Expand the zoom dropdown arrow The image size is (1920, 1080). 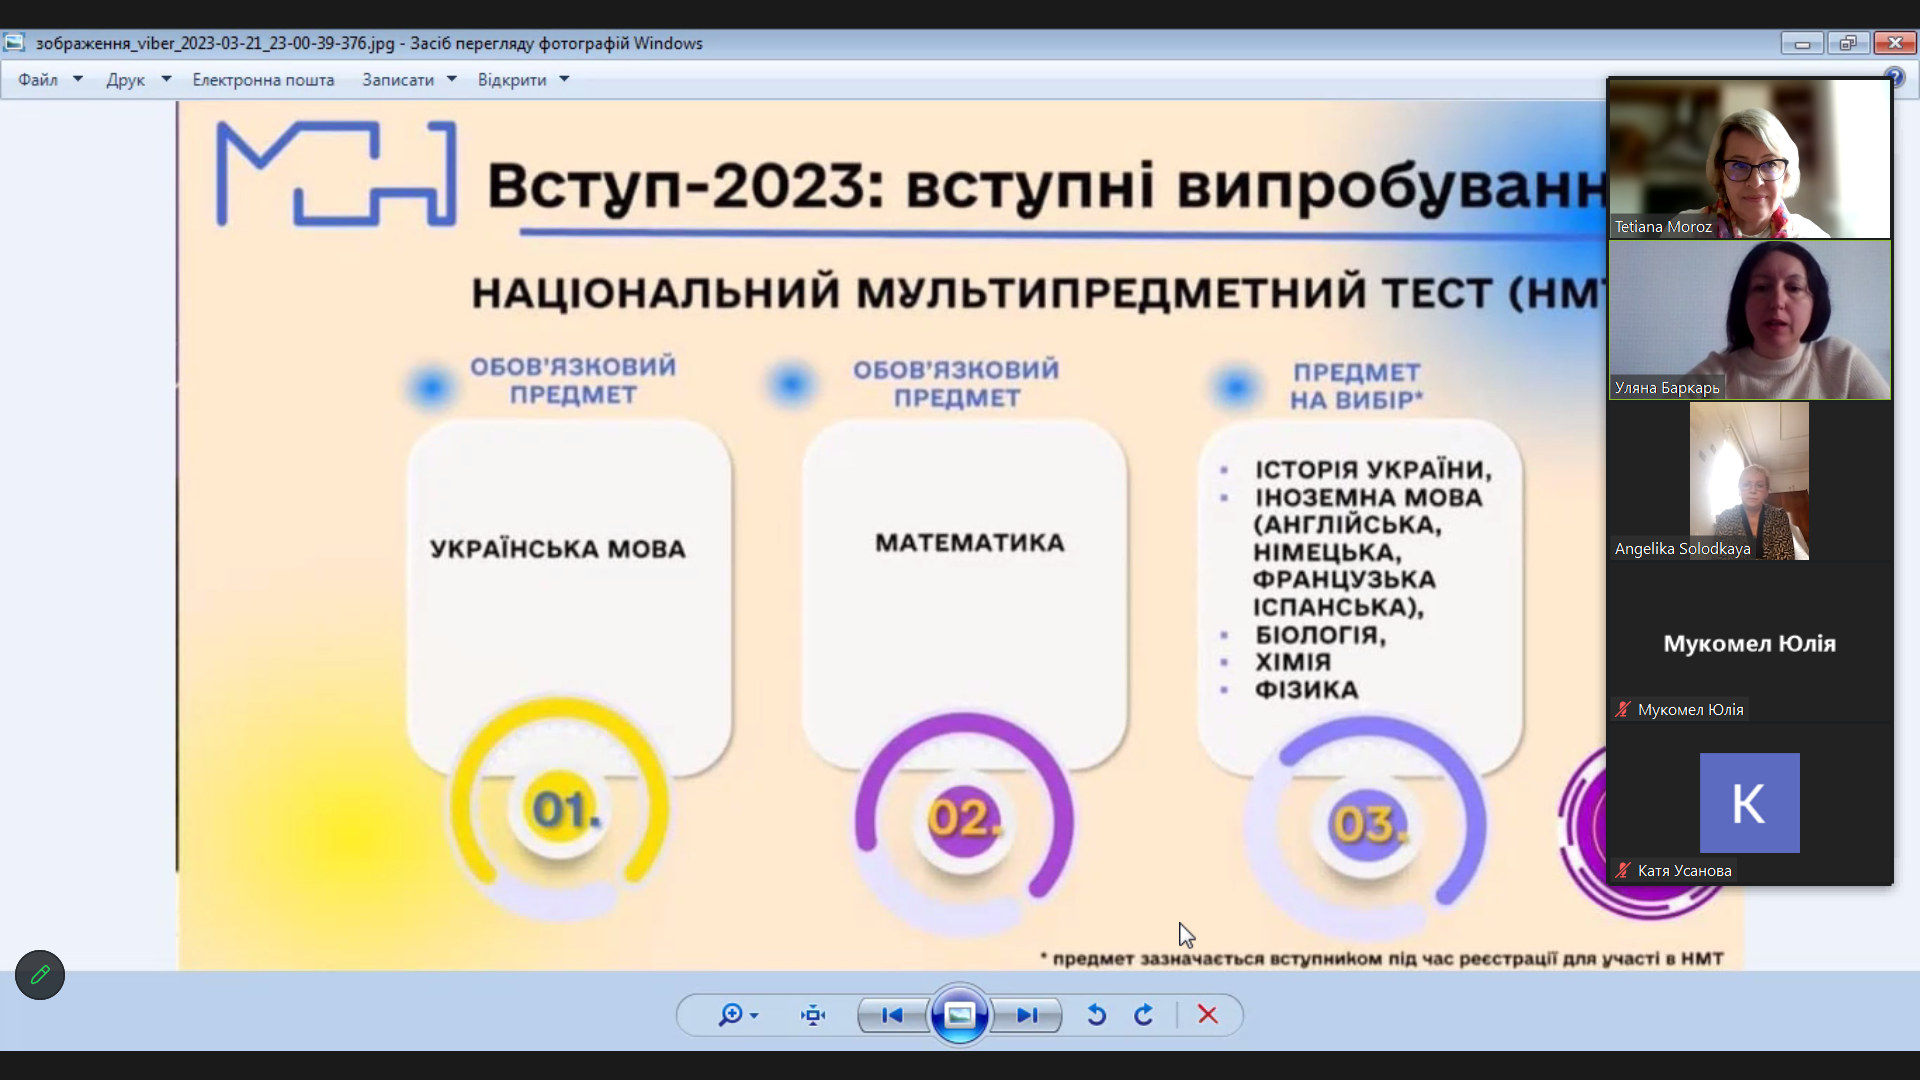(754, 1016)
